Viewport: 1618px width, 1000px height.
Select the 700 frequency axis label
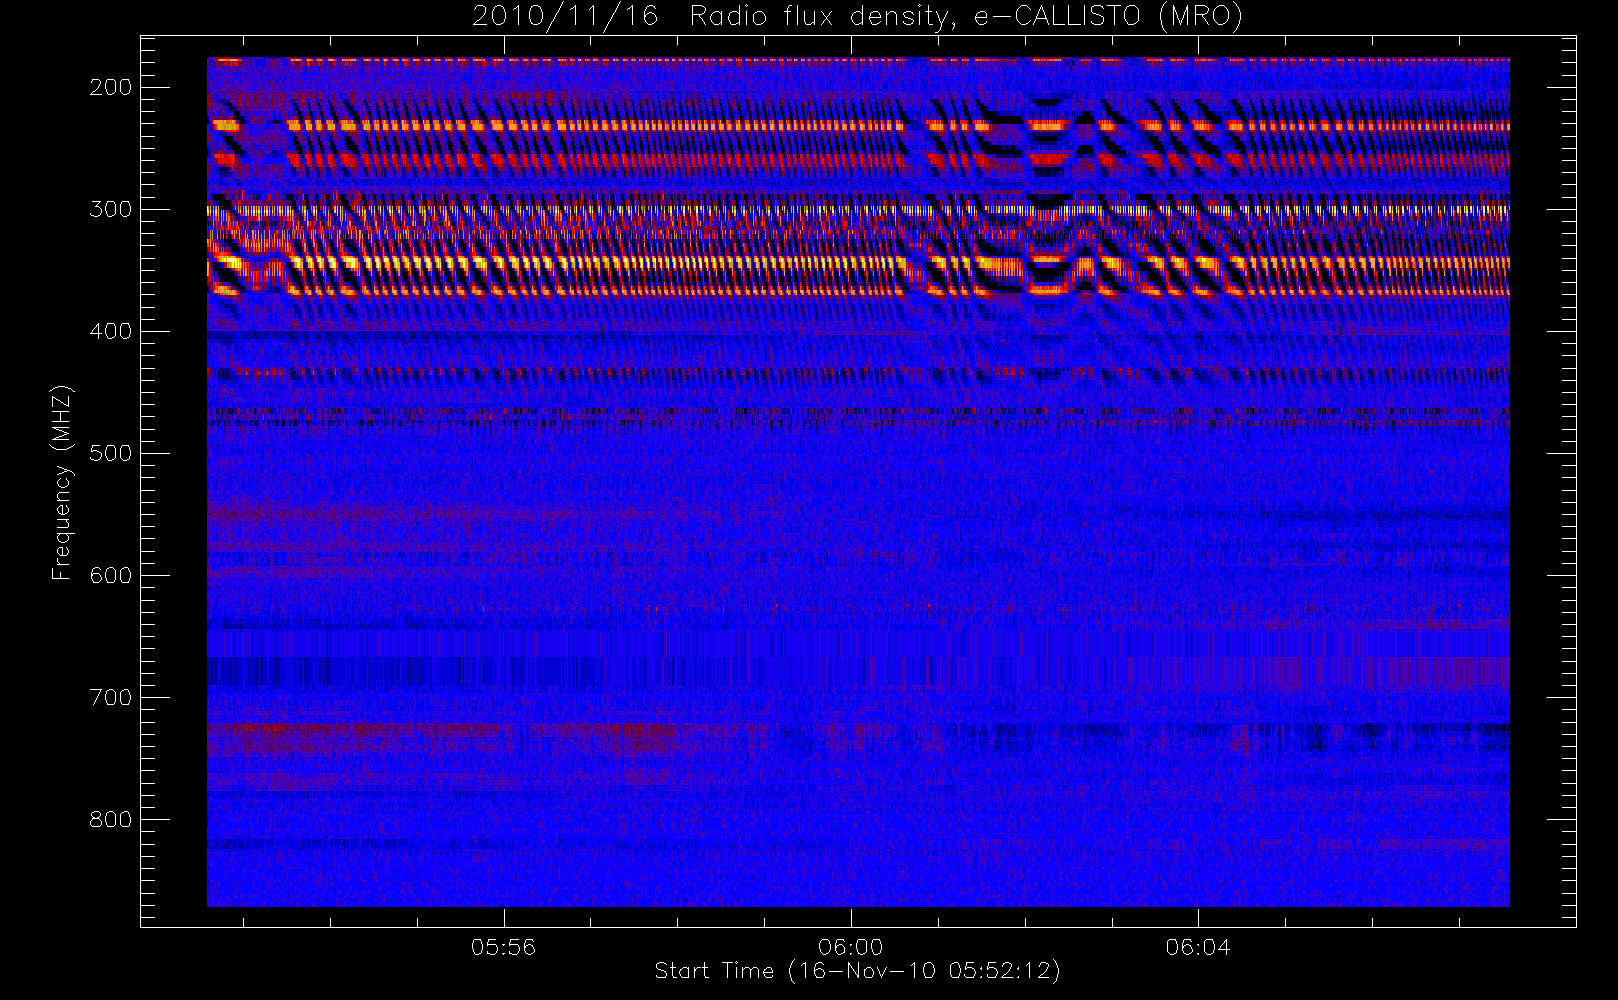pos(110,697)
